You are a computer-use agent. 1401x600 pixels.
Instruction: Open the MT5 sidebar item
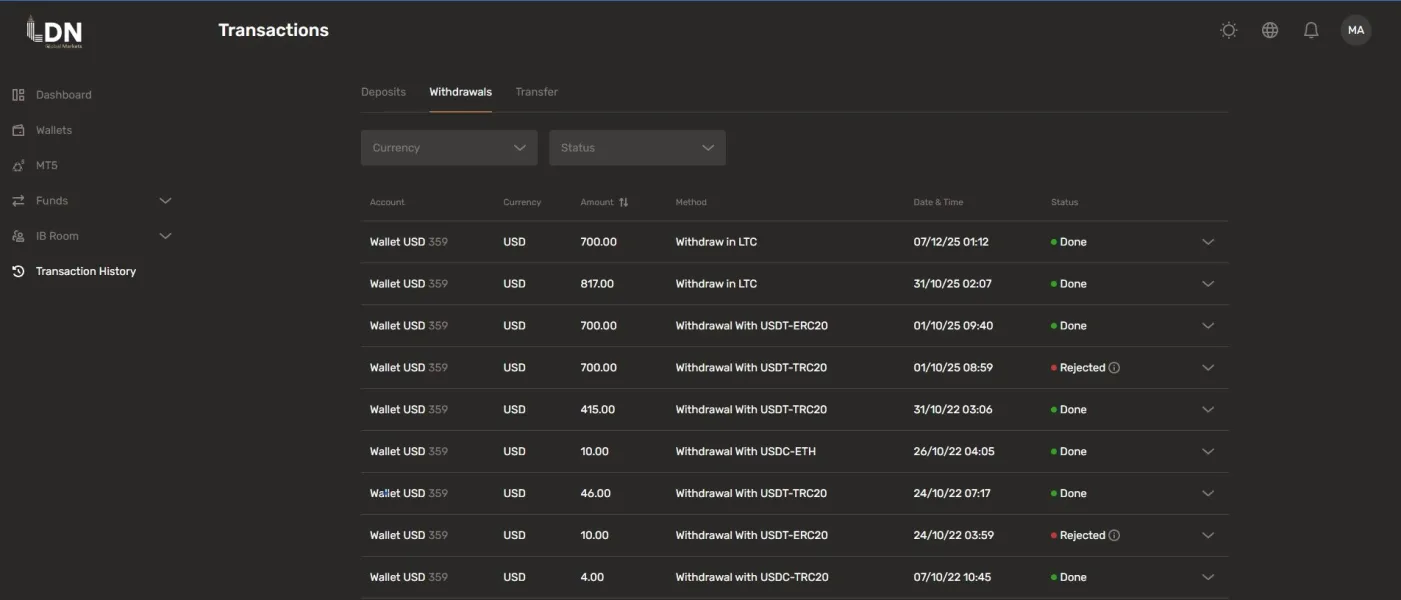coord(47,165)
